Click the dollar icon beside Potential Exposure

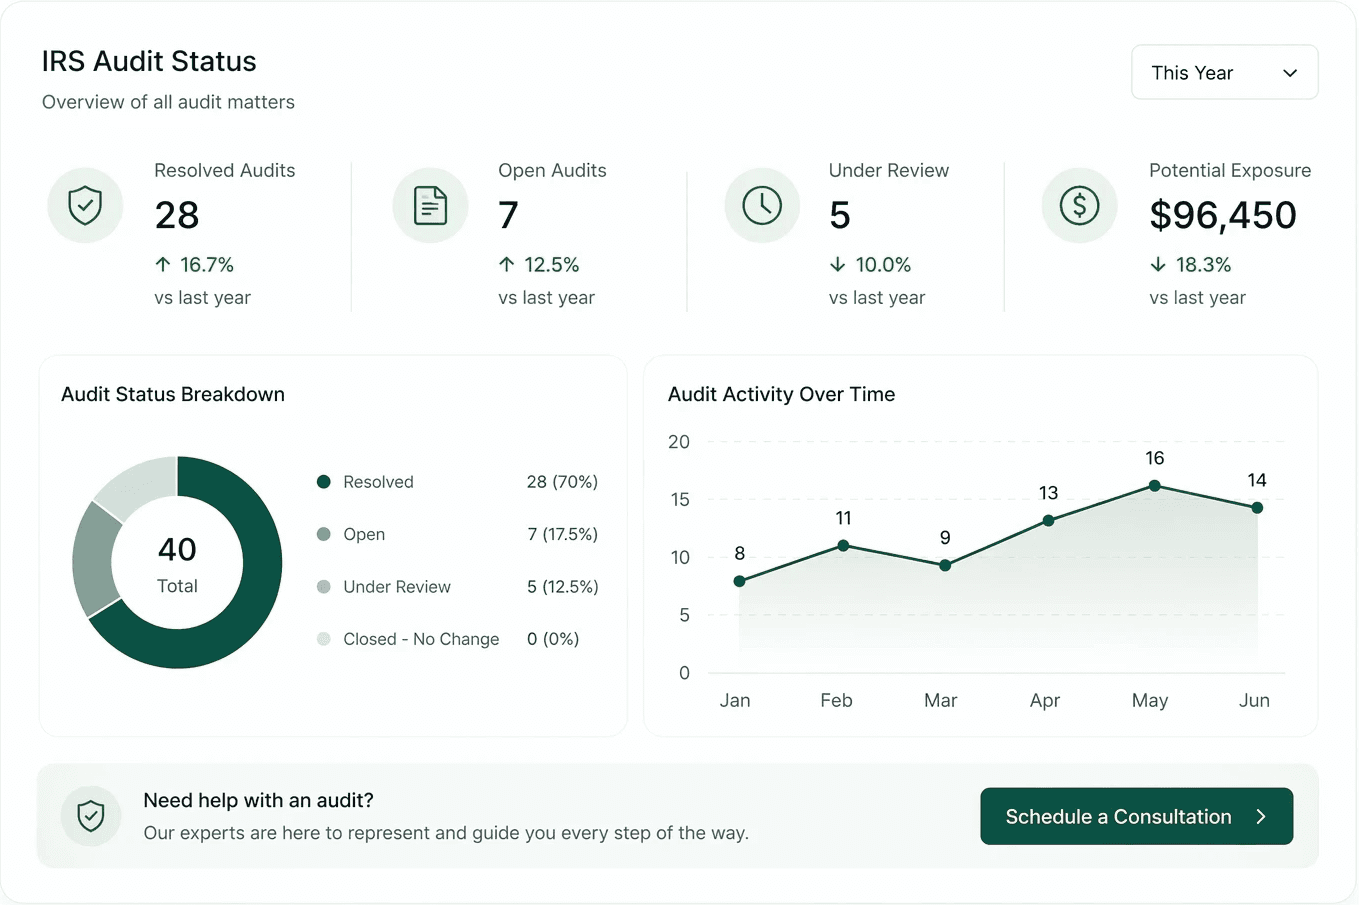[x=1079, y=205]
